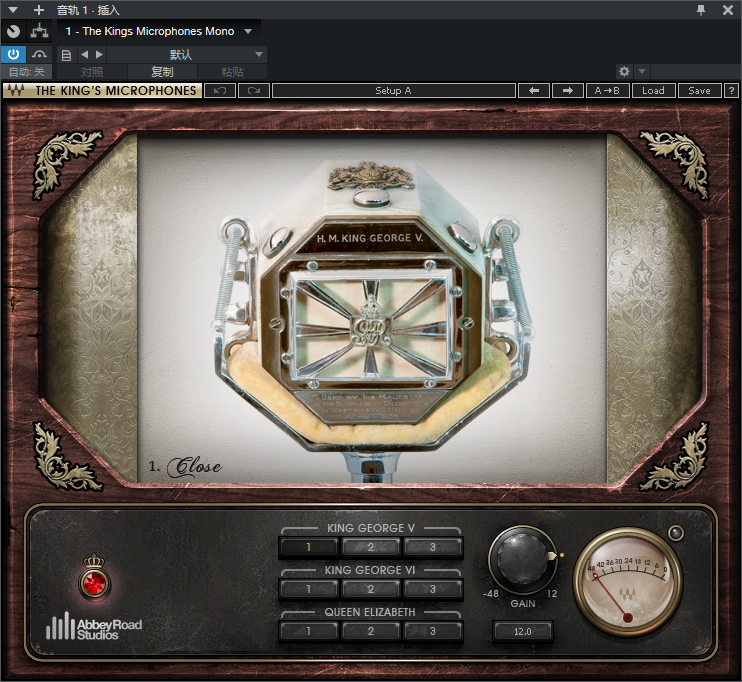
Task: Select Queen Elizabeth position 3
Action: 433,631
